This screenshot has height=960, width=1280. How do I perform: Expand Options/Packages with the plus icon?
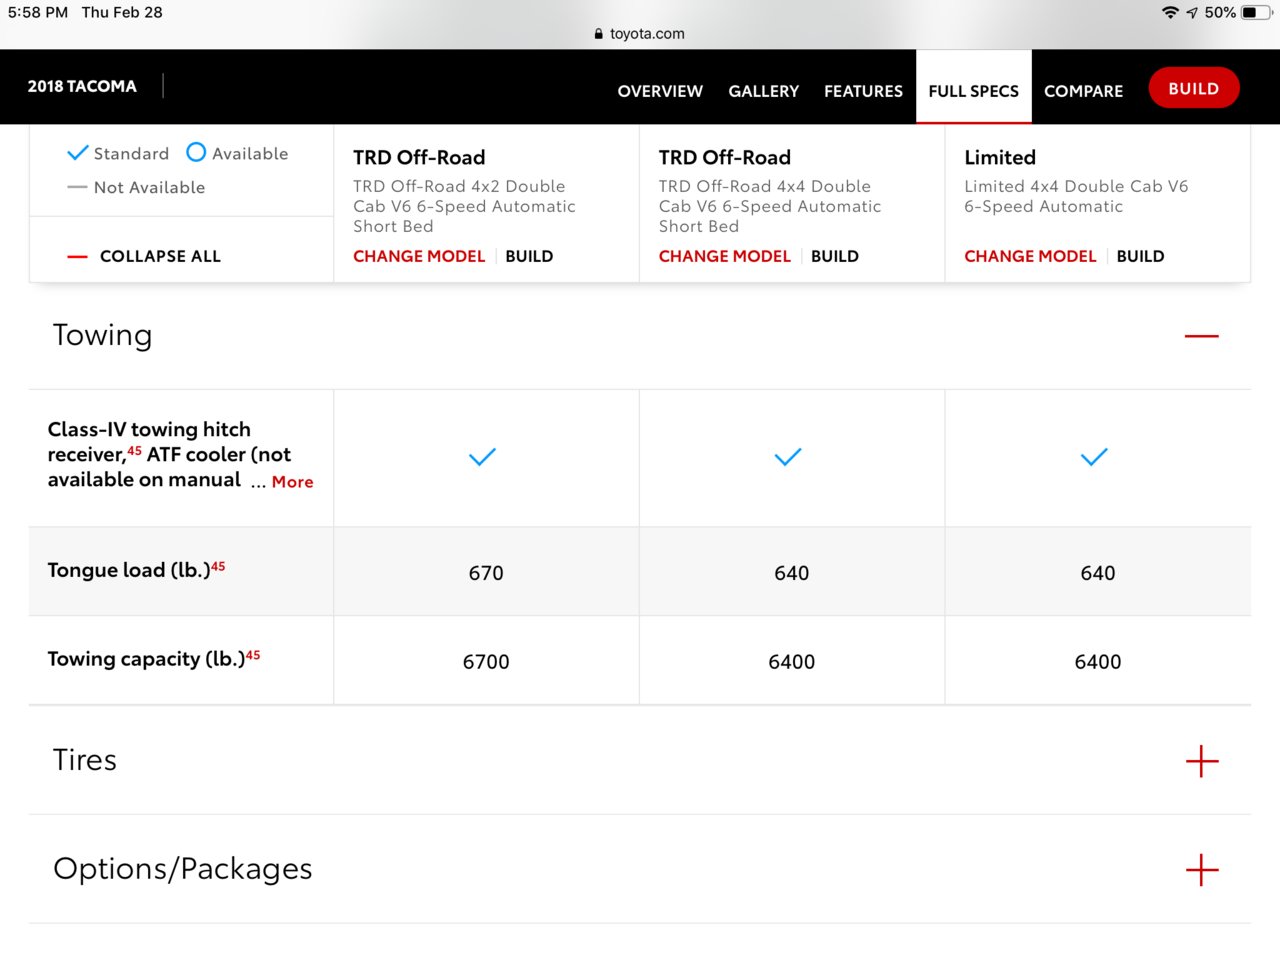pyautogui.click(x=1202, y=870)
